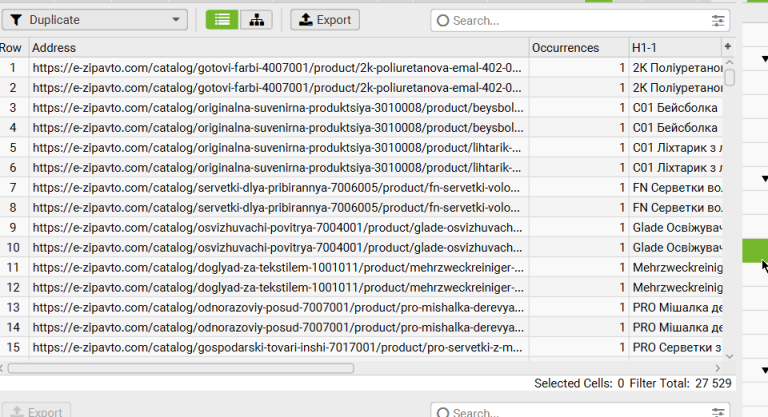Viewport: 768px width, 417px height.
Task: Add column with the plus icon
Action: 728,47
